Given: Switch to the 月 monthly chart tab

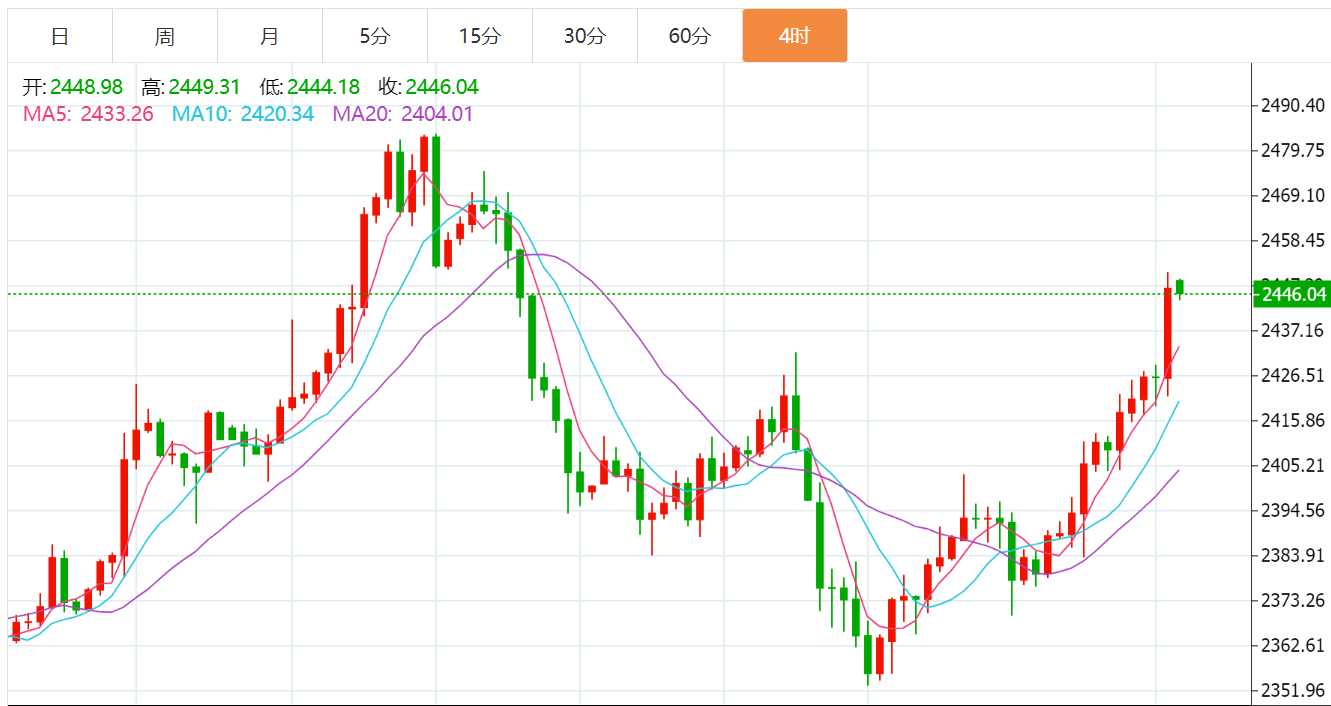Looking at the screenshot, I should click(x=270, y=36).
